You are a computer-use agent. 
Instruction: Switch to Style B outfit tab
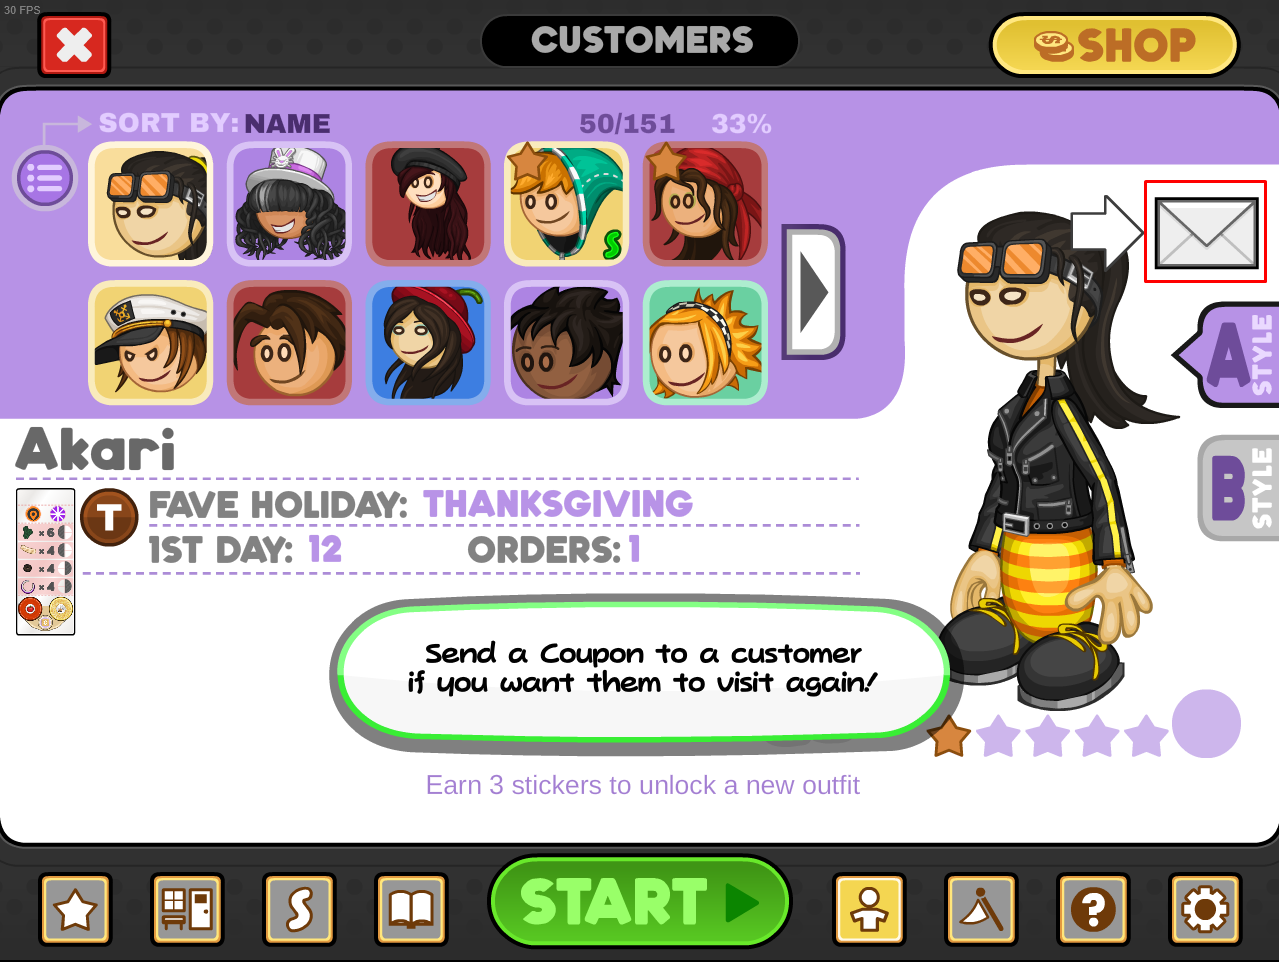[1238, 488]
